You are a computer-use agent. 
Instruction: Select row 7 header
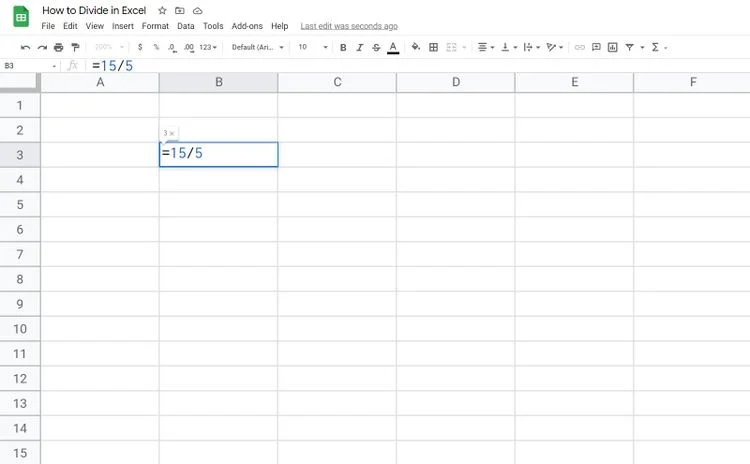pos(20,254)
